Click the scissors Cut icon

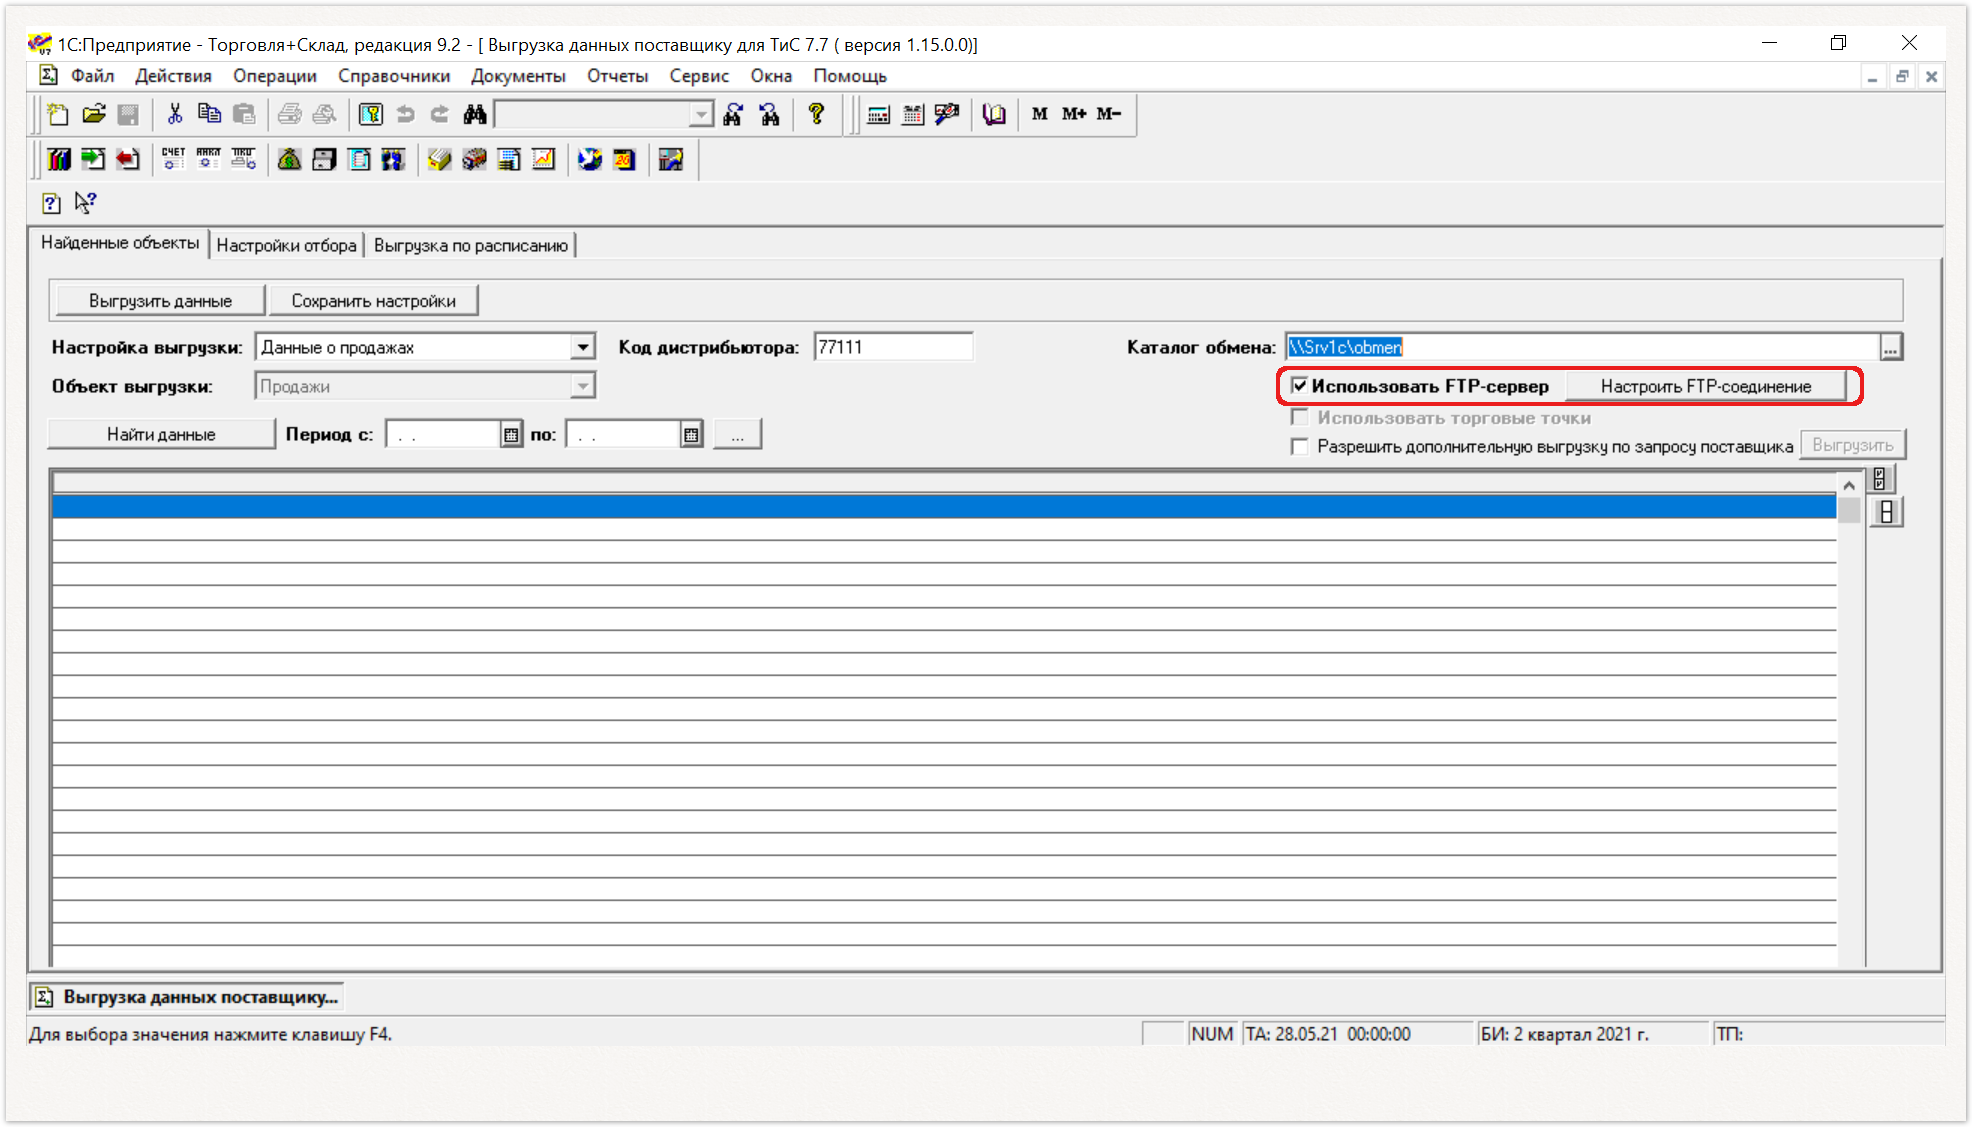[x=174, y=114]
